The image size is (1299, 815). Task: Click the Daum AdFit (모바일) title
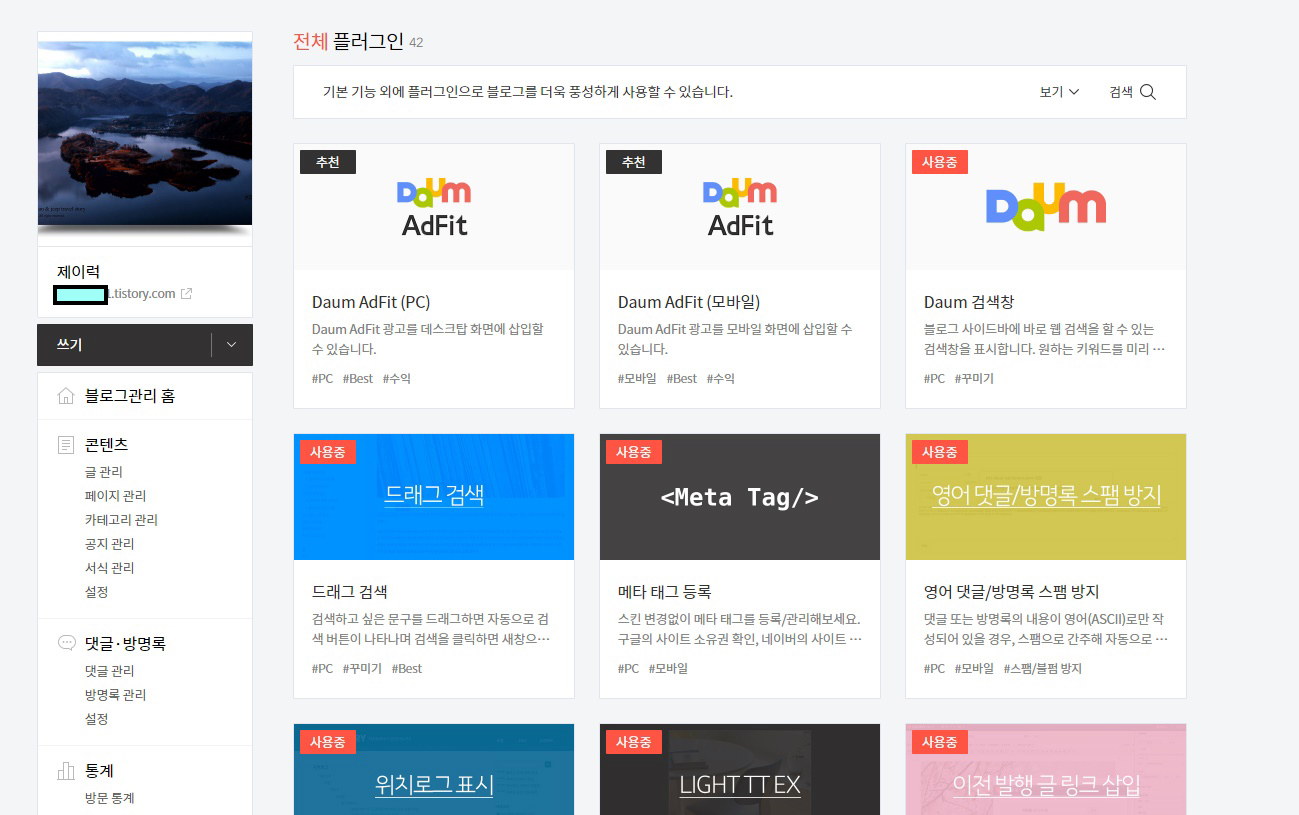pos(689,302)
